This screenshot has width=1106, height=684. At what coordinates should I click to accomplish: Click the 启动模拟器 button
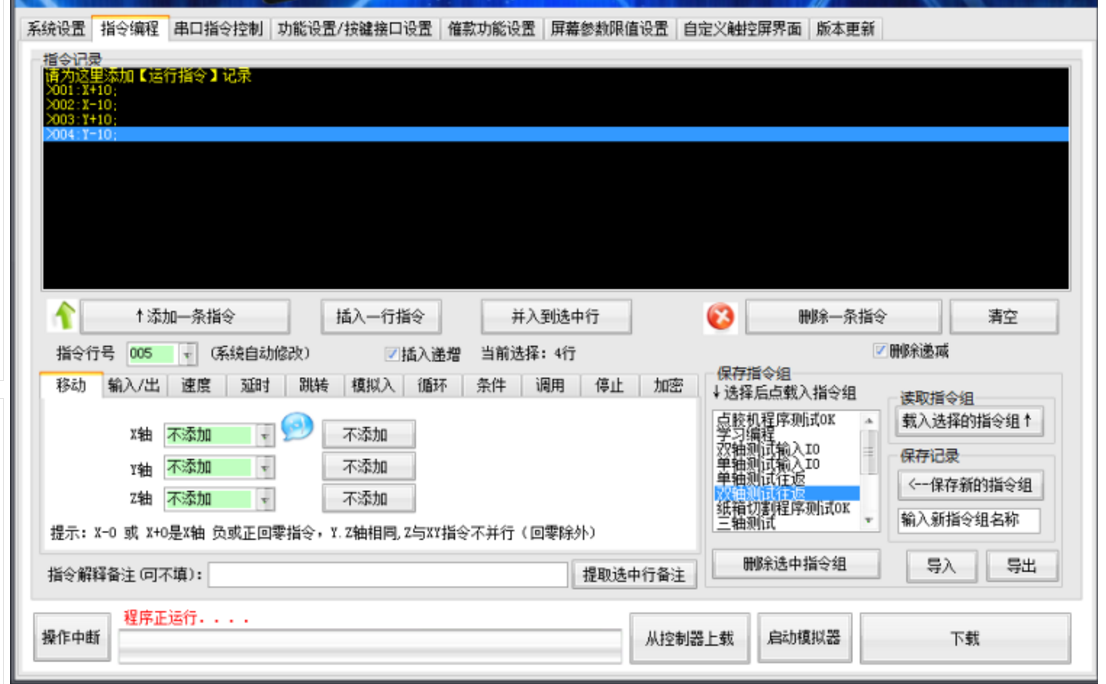[804, 638]
